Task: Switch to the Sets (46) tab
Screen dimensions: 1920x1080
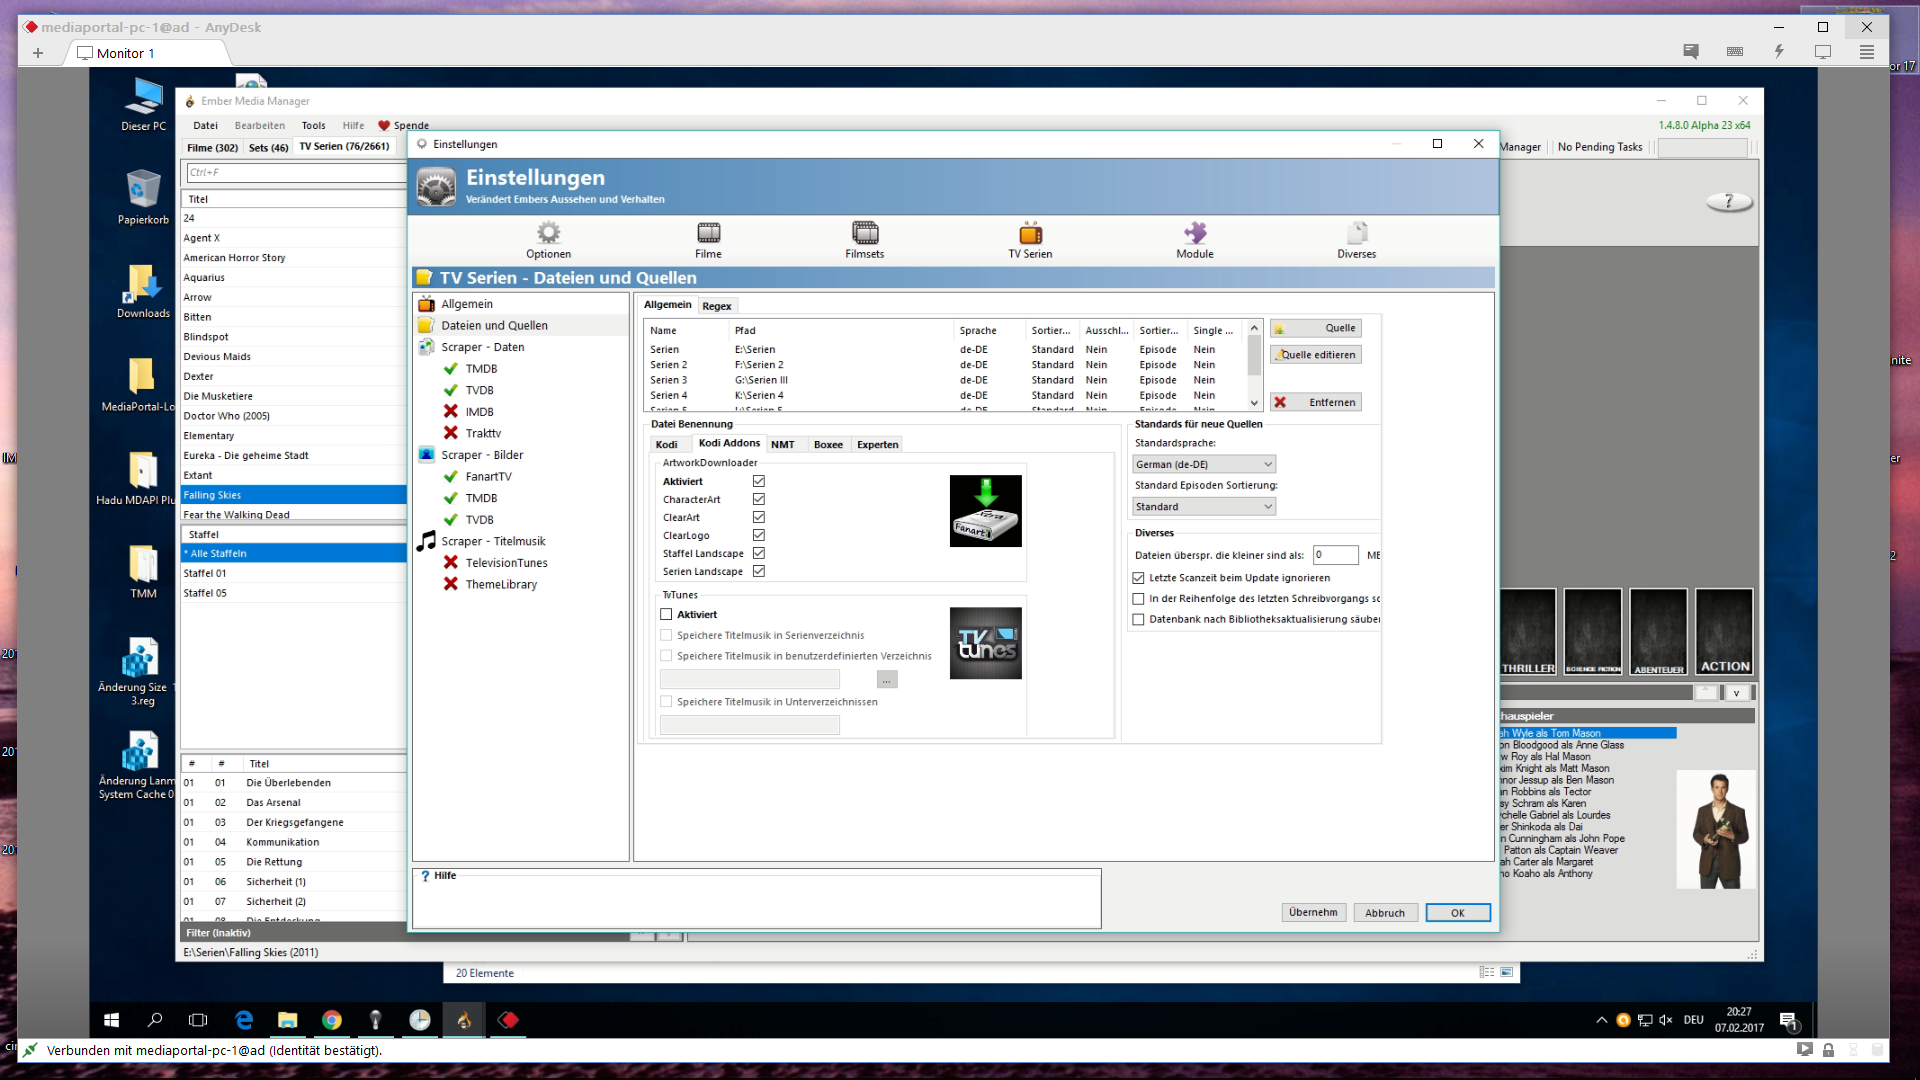Action: point(268,147)
